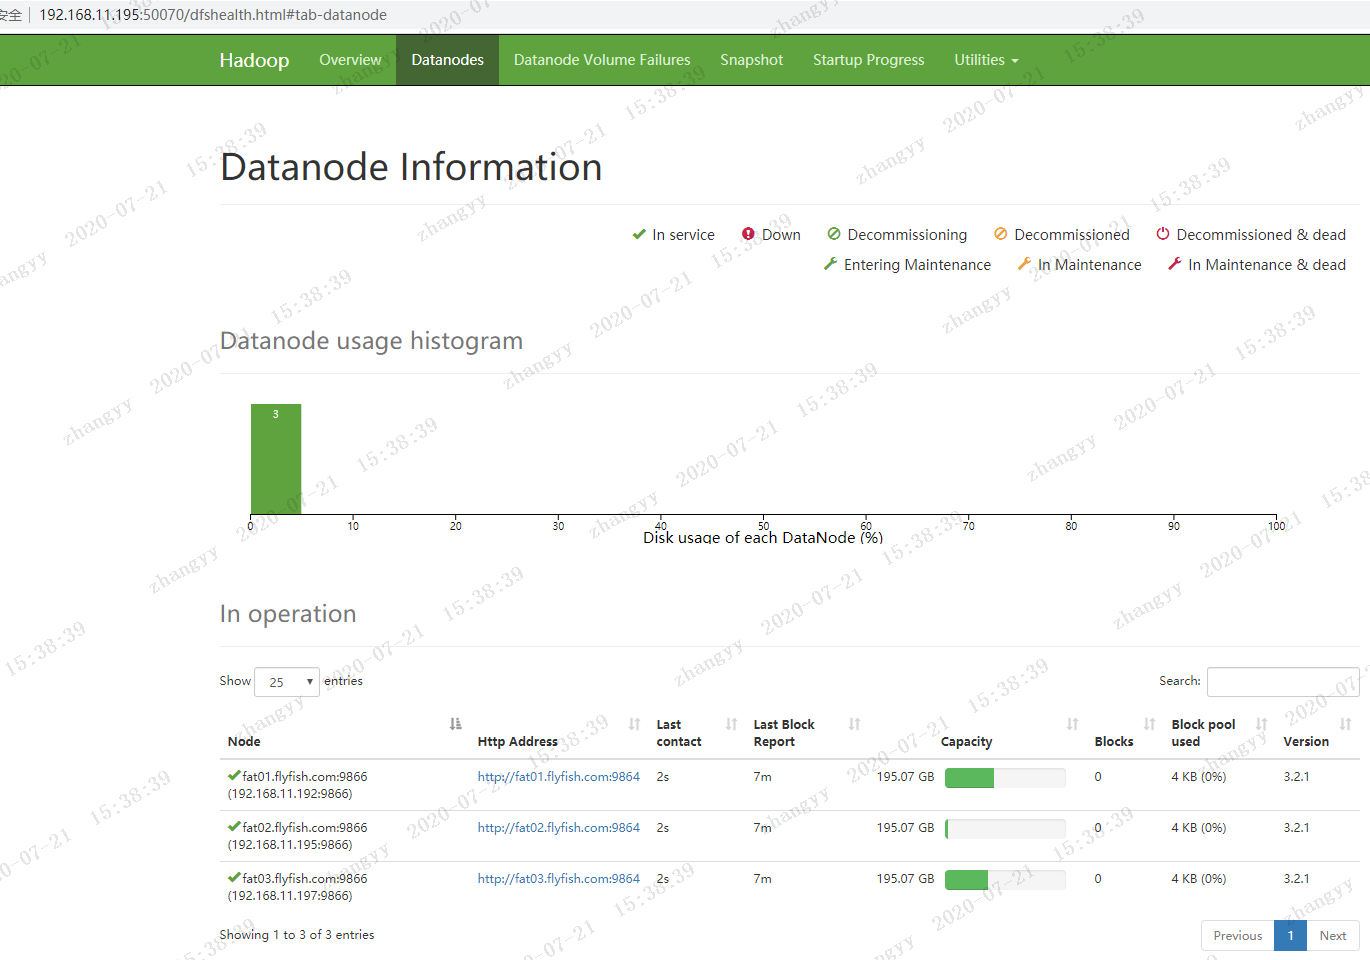Click the red Down legend icon
The height and width of the screenshot is (960, 1370).
click(x=748, y=234)
